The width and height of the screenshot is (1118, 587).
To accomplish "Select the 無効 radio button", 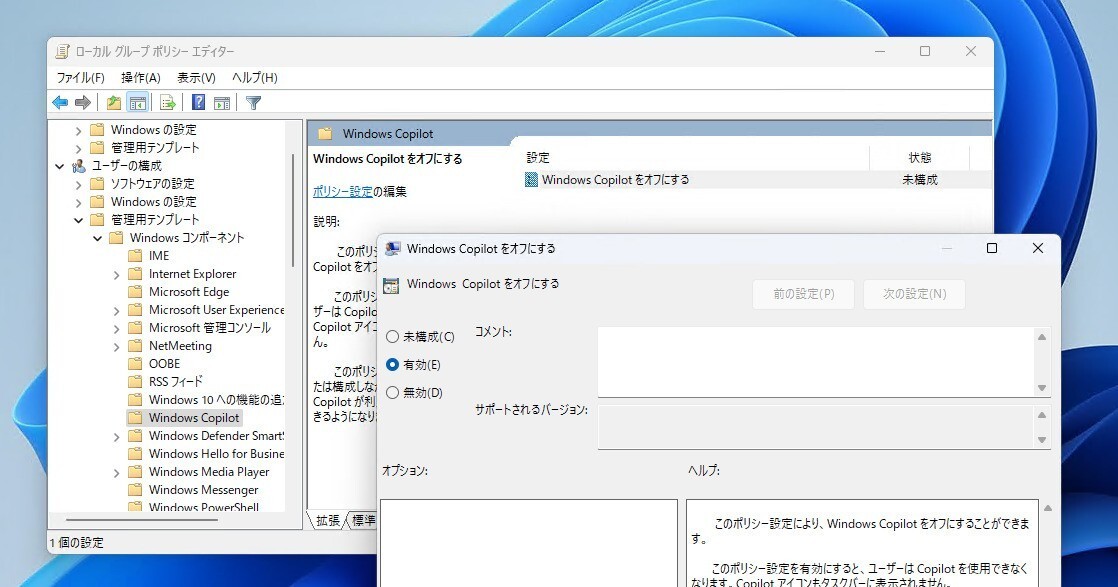I will point(391,392).
